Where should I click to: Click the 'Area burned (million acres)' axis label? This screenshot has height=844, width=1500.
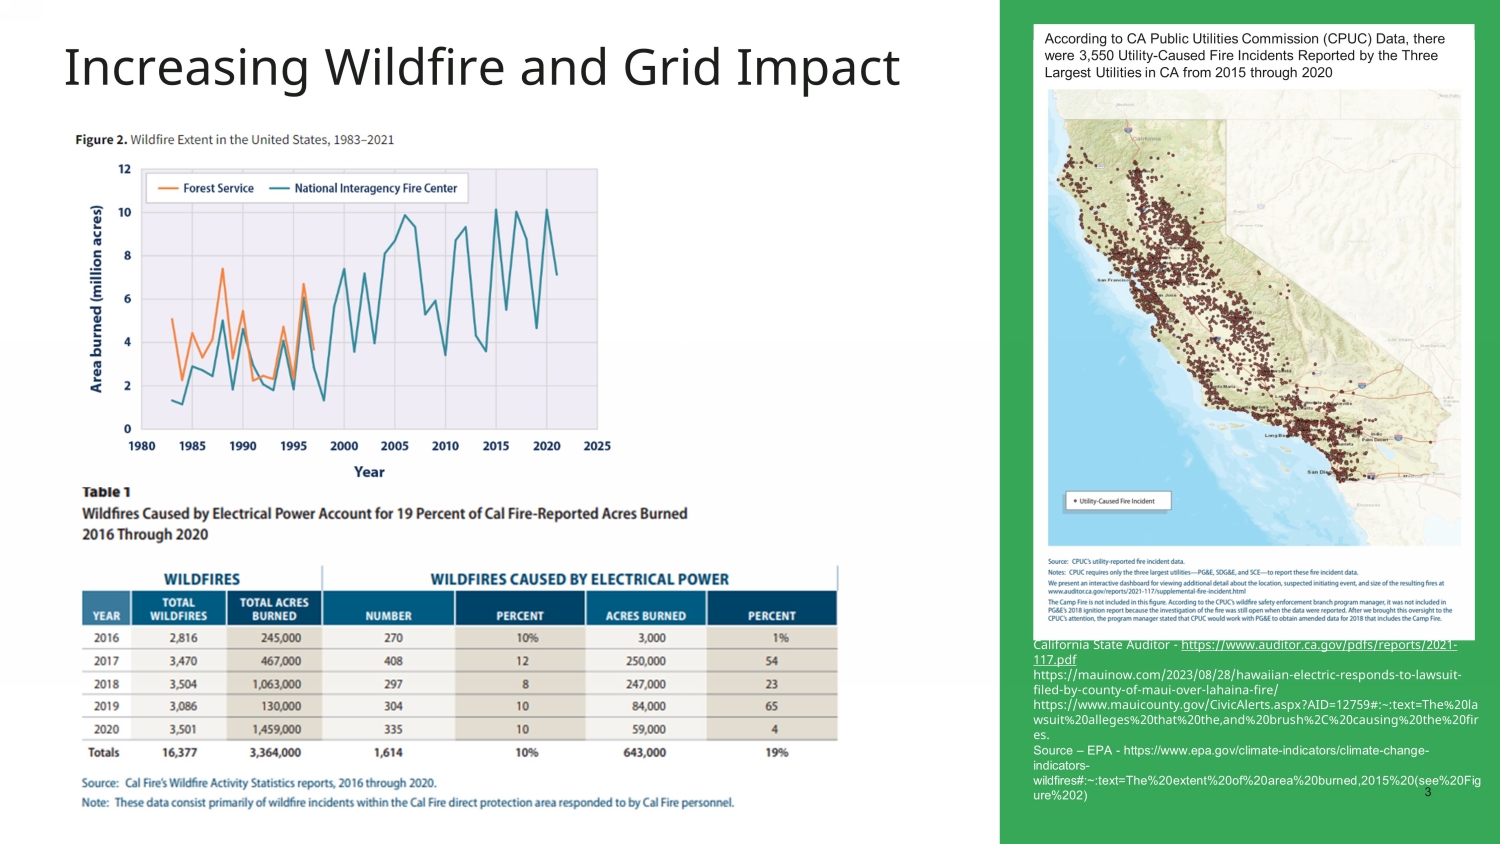tap(97, 298)
